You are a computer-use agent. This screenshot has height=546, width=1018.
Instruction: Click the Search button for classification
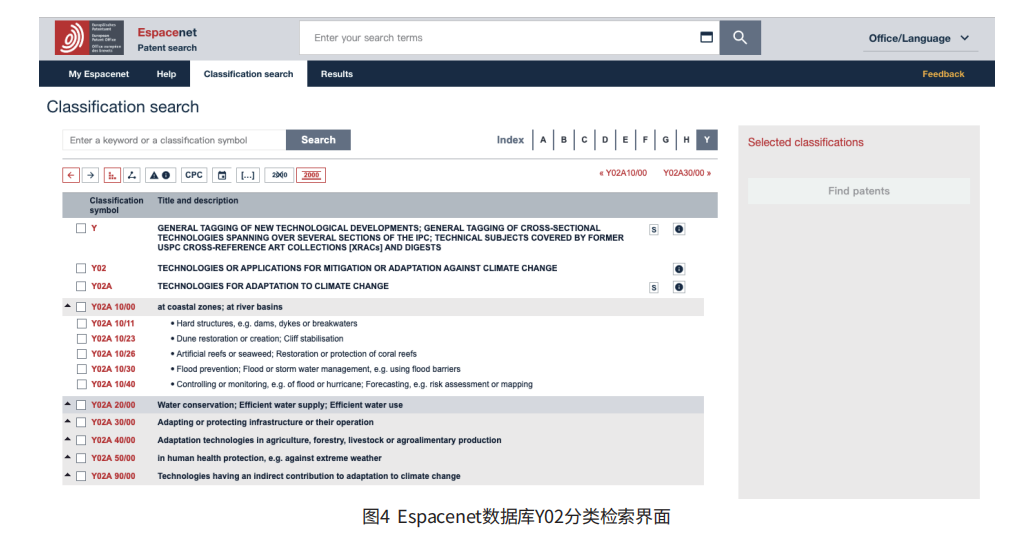tap(318, 140)
